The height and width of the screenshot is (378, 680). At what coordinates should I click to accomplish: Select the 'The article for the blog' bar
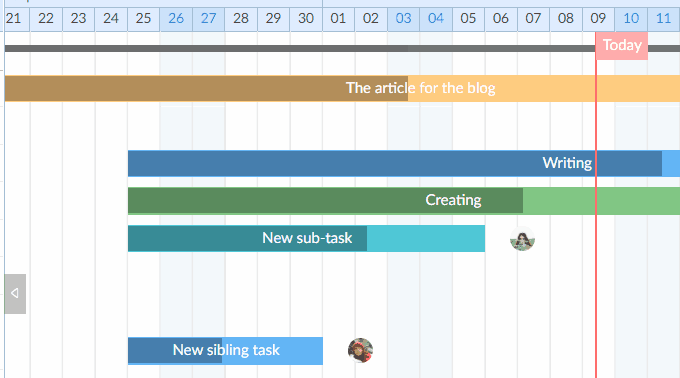pyautogui.click(x=342, y=88)
